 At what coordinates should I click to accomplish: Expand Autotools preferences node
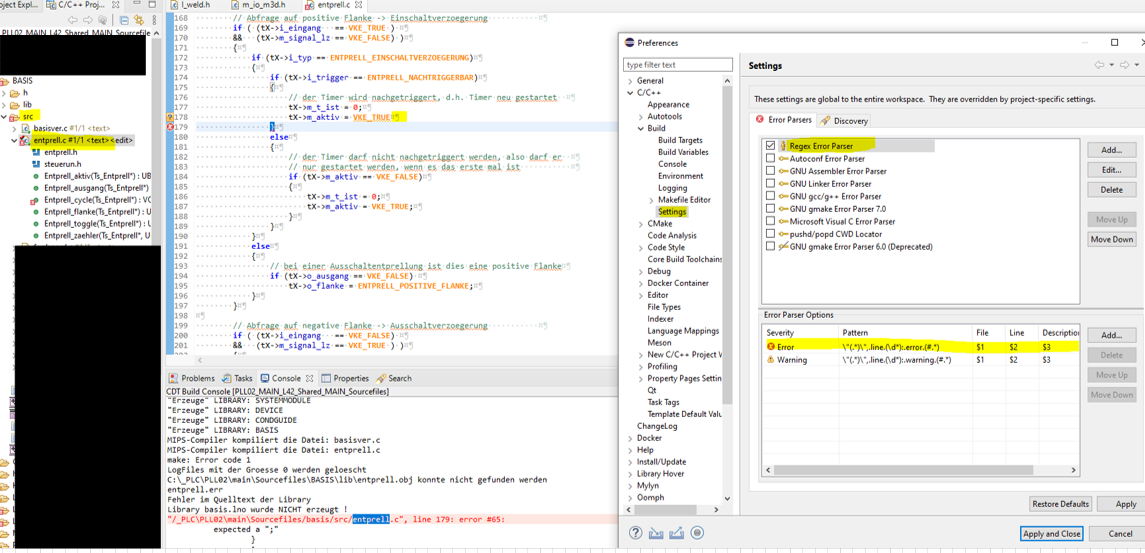click(x=640, y=117)
